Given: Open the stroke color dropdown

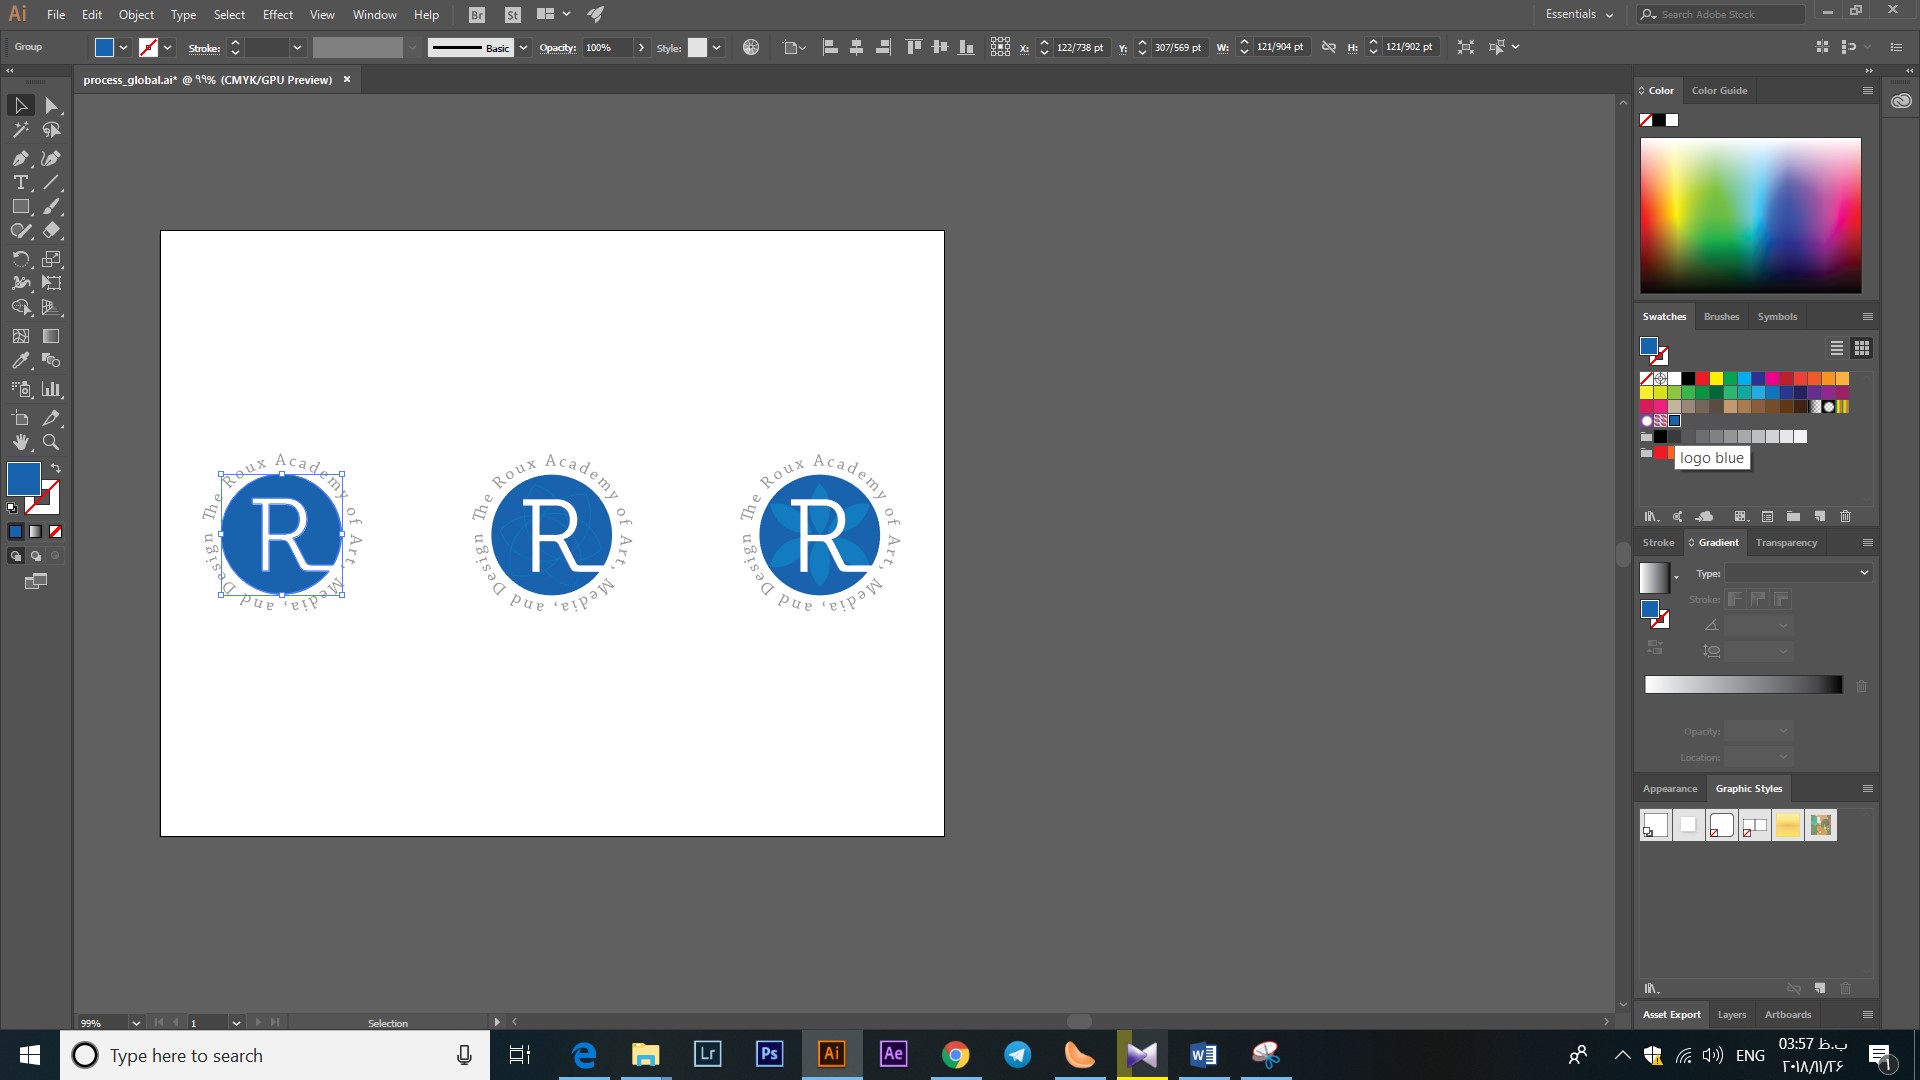Looking at the screenshot, I should click(x=168, y=48).
